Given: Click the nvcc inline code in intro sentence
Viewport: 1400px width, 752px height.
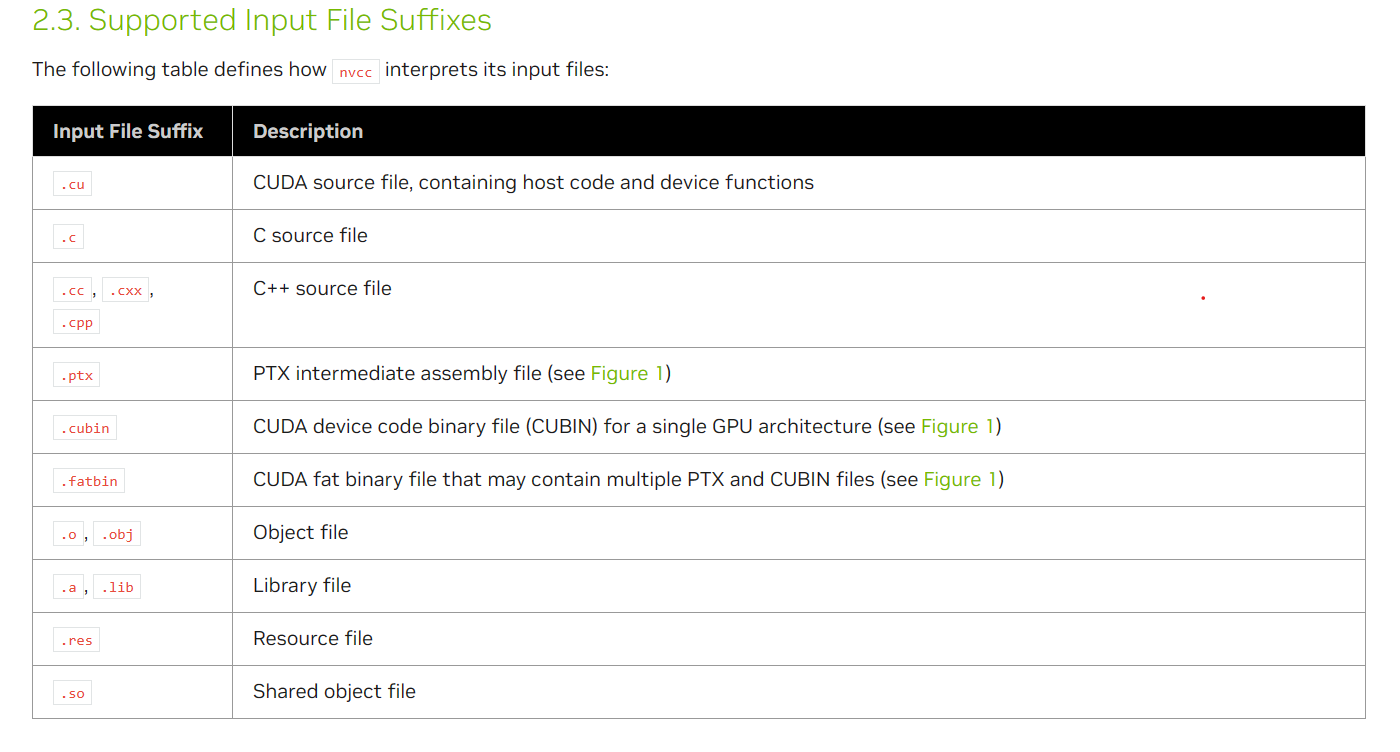Looking at the screenshot, I should click(355, 72).
